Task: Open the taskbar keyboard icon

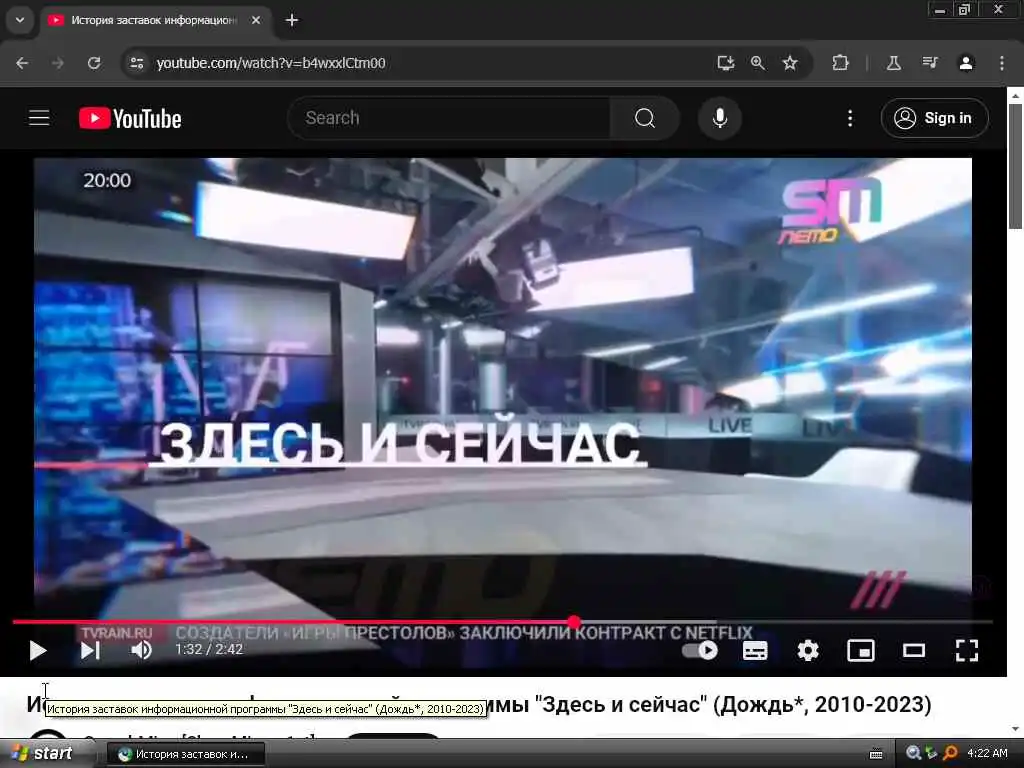Action: coord(876,754)
